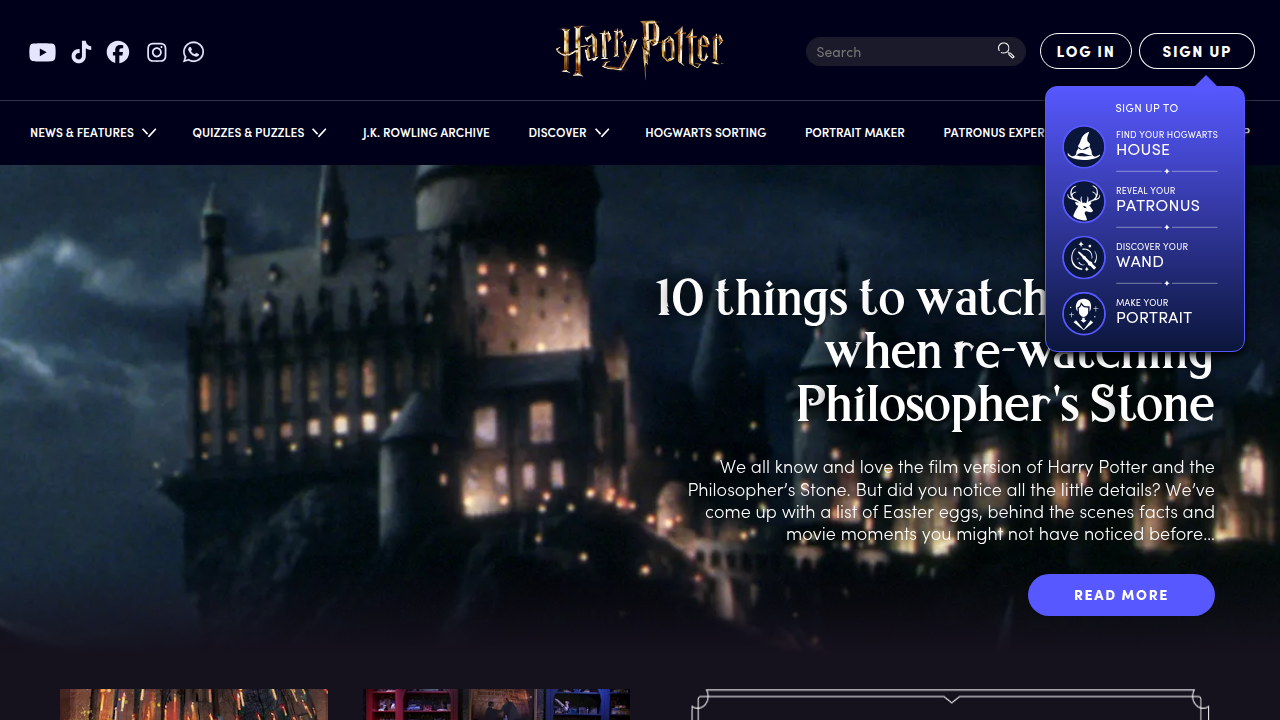Screen dimensions: 1280x720
Task: Open the TikTok social link
Action: pos(81,52)
